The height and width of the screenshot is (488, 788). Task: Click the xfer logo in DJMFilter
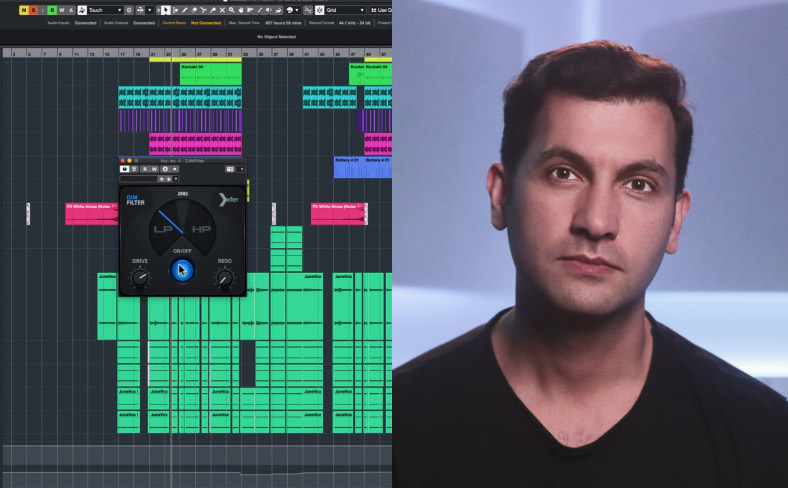229,200
